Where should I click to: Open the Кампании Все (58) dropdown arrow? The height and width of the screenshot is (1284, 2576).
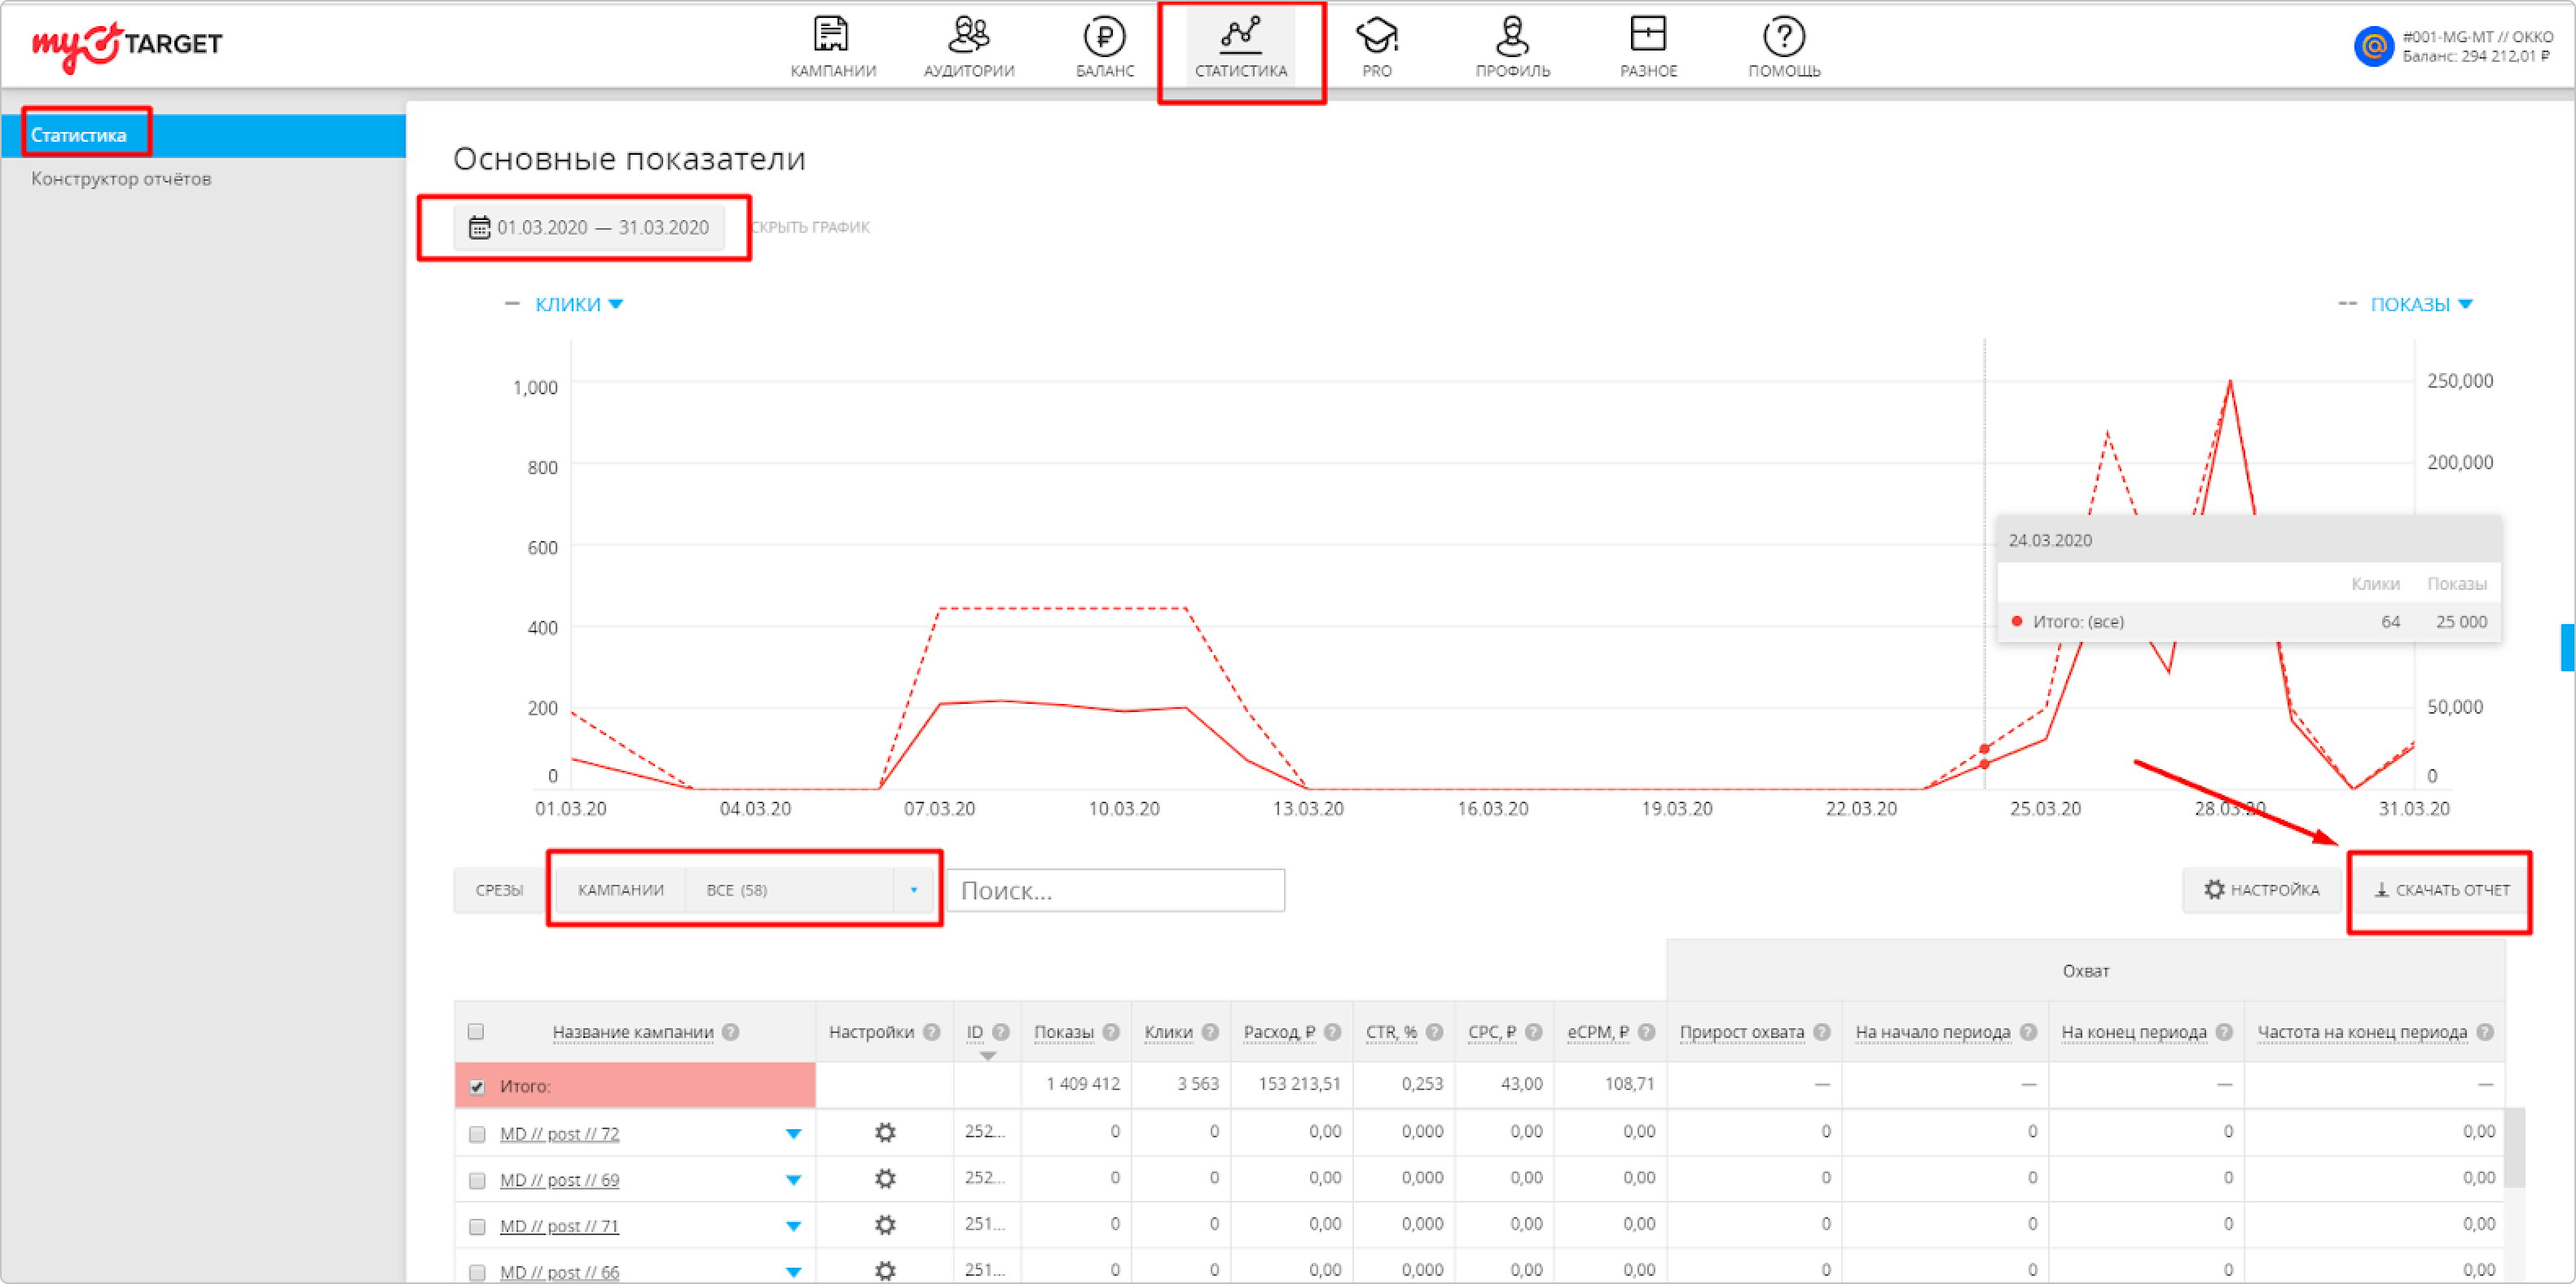click(913, 890)
